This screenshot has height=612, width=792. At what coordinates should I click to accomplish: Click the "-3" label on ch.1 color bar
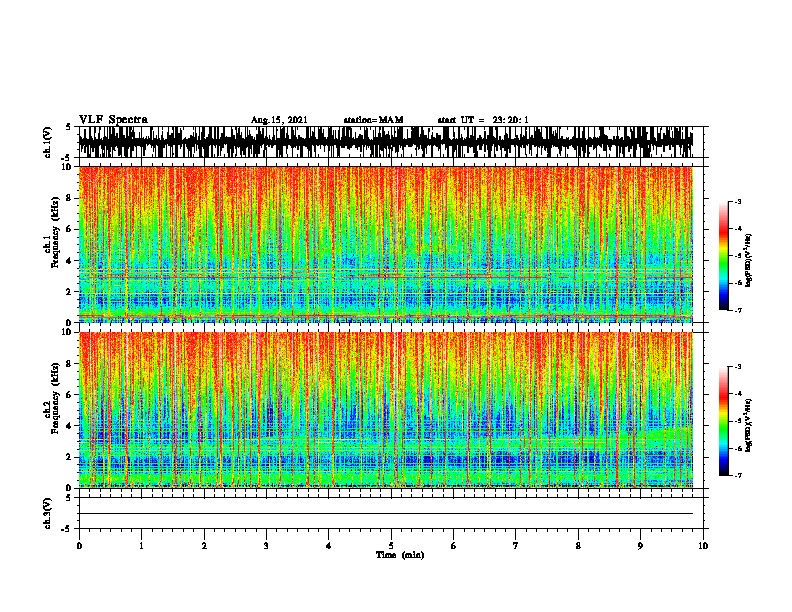738,202
